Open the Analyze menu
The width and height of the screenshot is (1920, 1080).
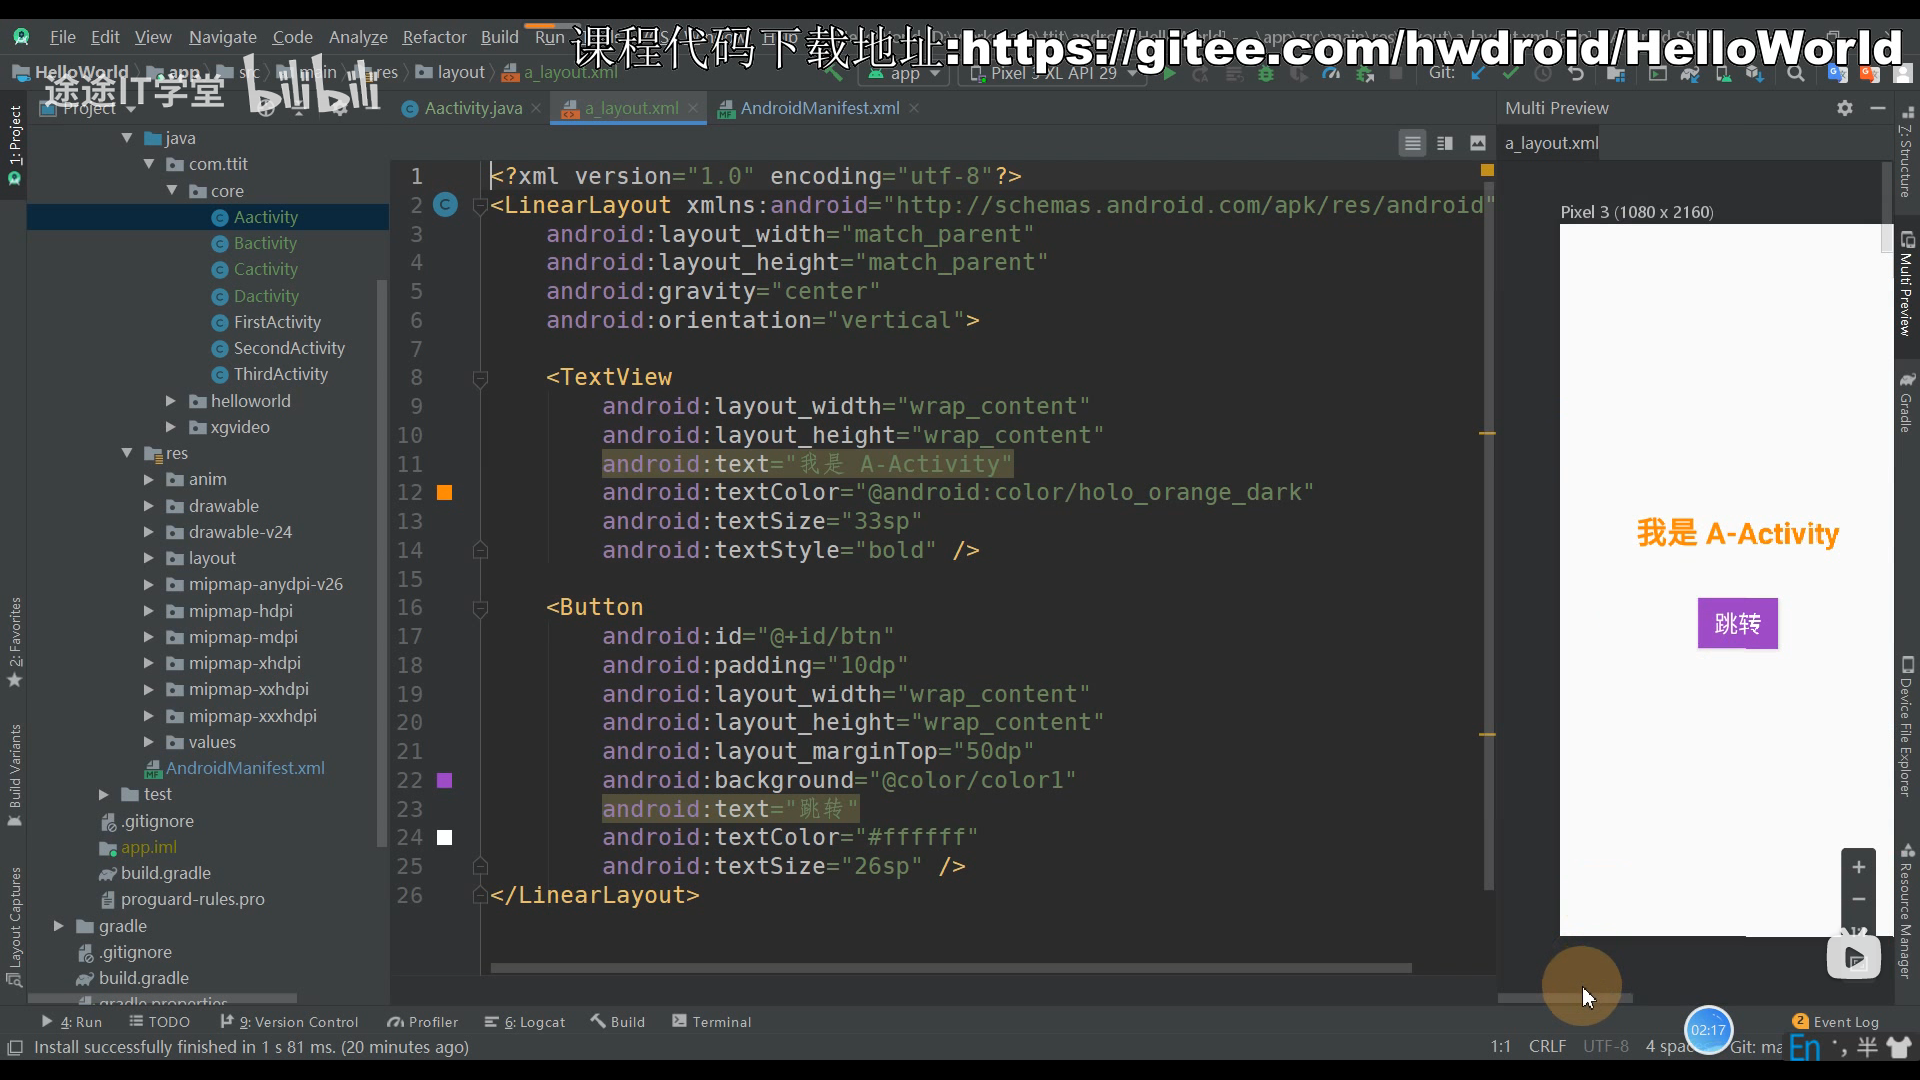pyautogui.click(x=358, y=37)
